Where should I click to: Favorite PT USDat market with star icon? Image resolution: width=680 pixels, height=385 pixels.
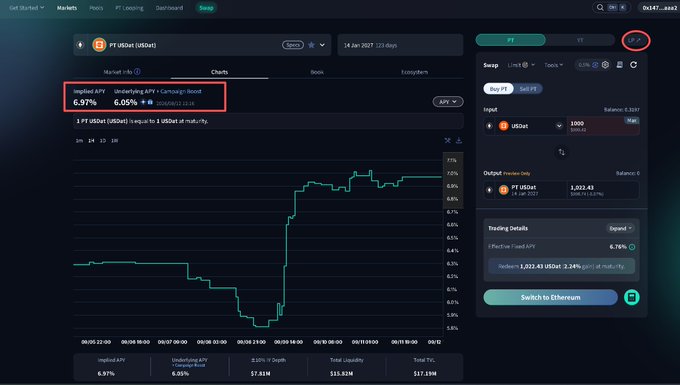(x=311, y=45)
